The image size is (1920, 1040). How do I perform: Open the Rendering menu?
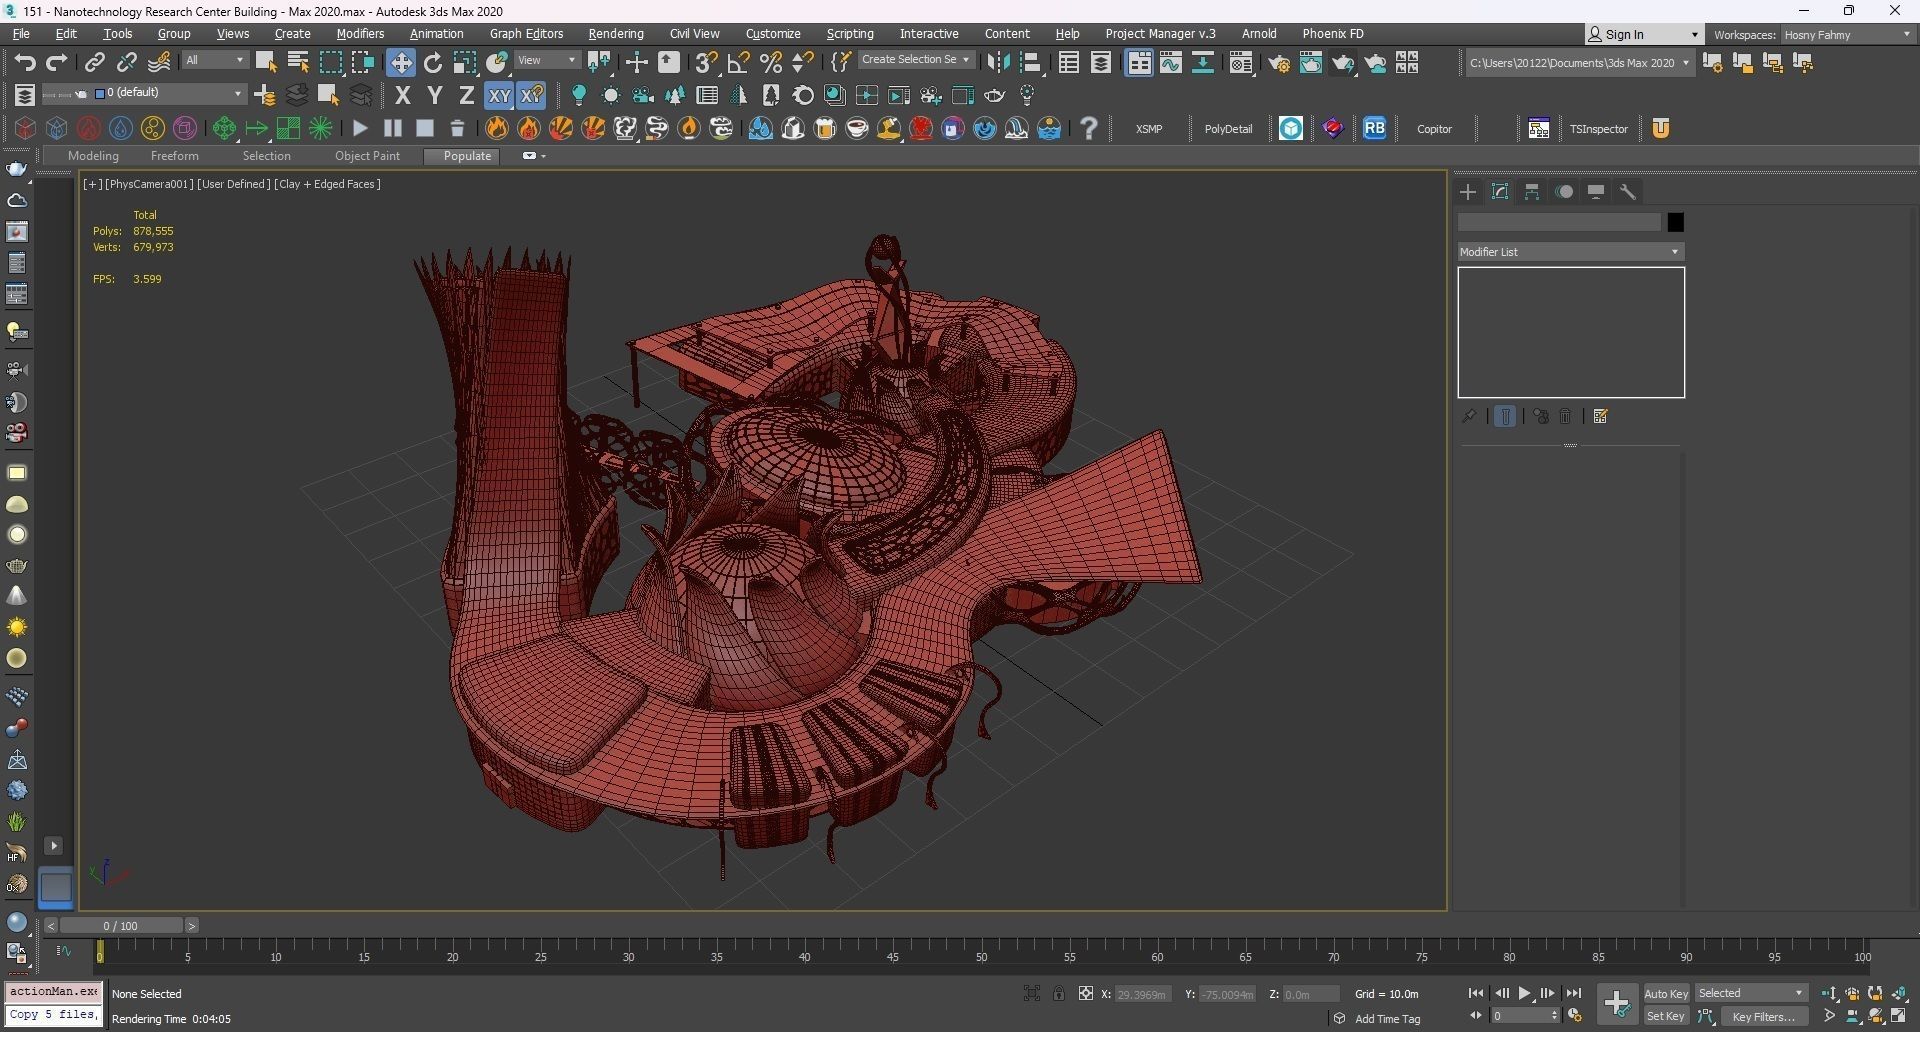615,34
